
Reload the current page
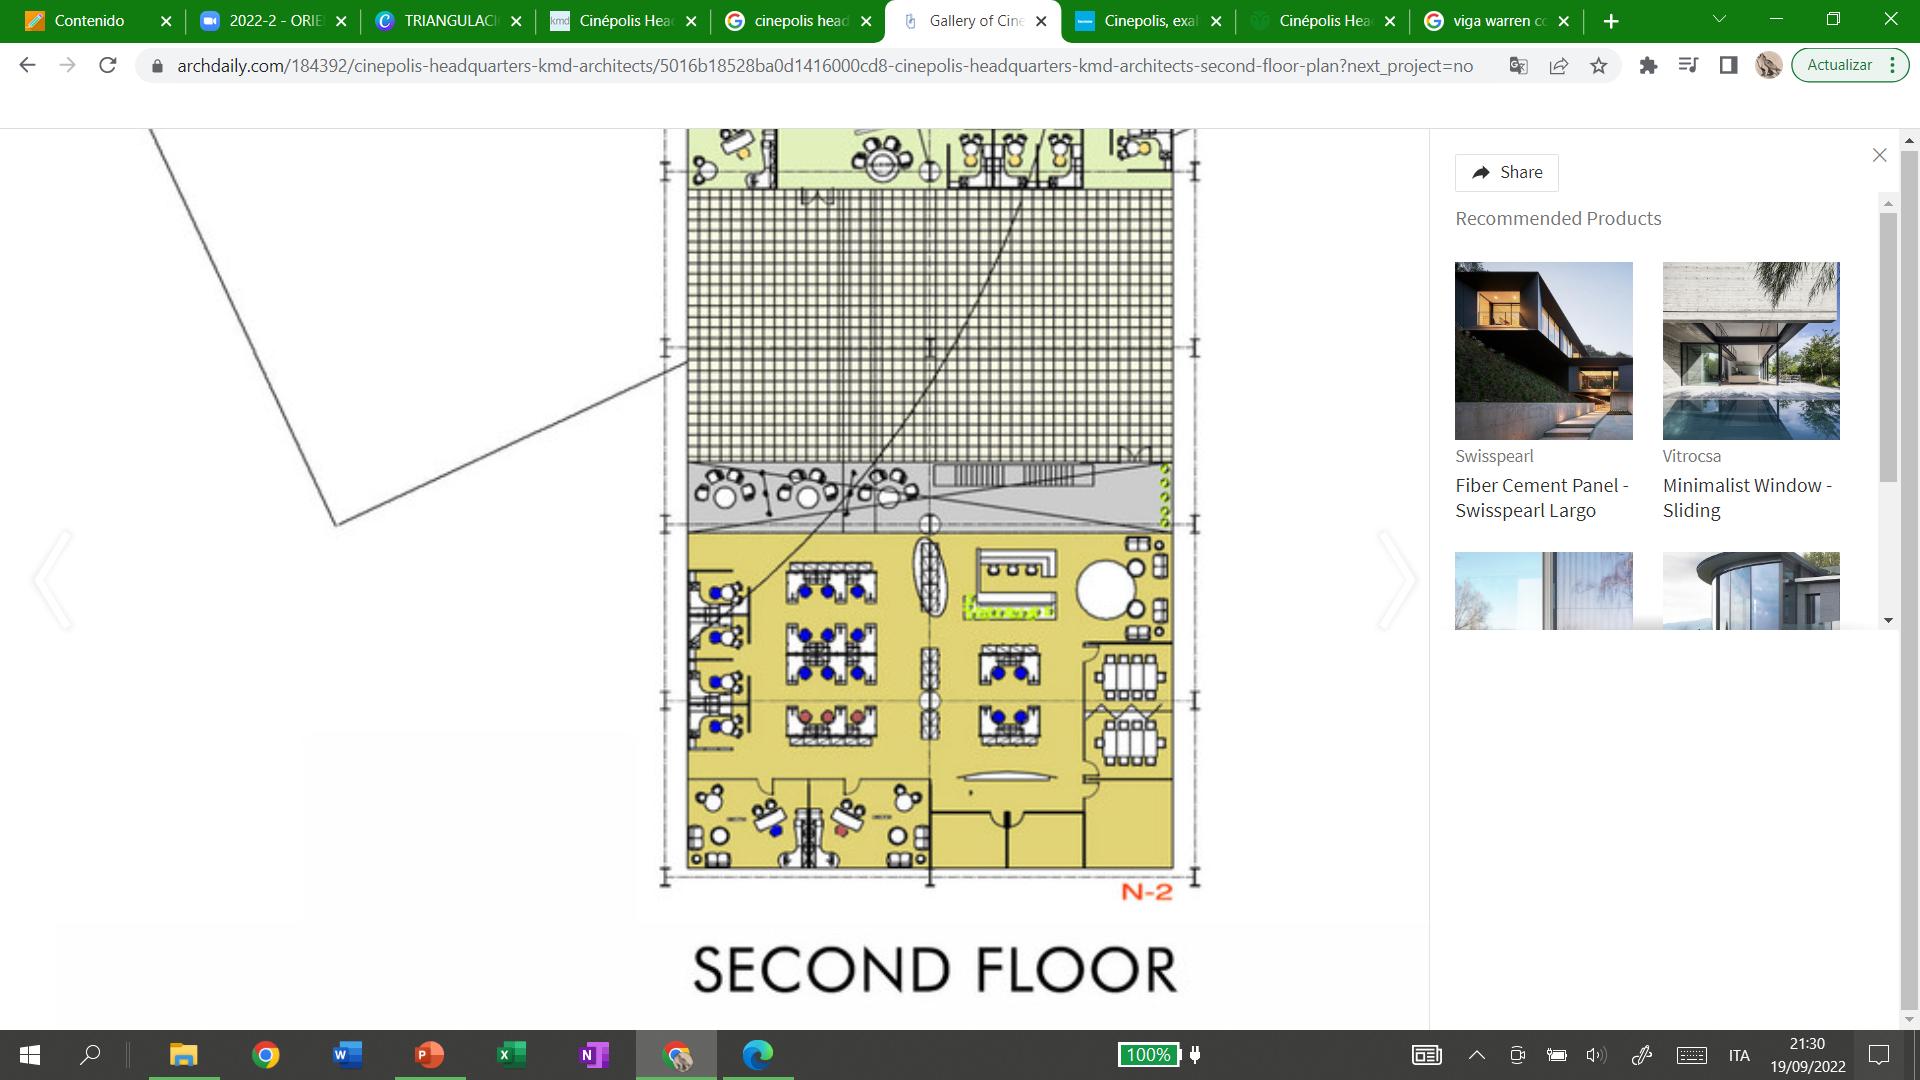pos(108,66)
